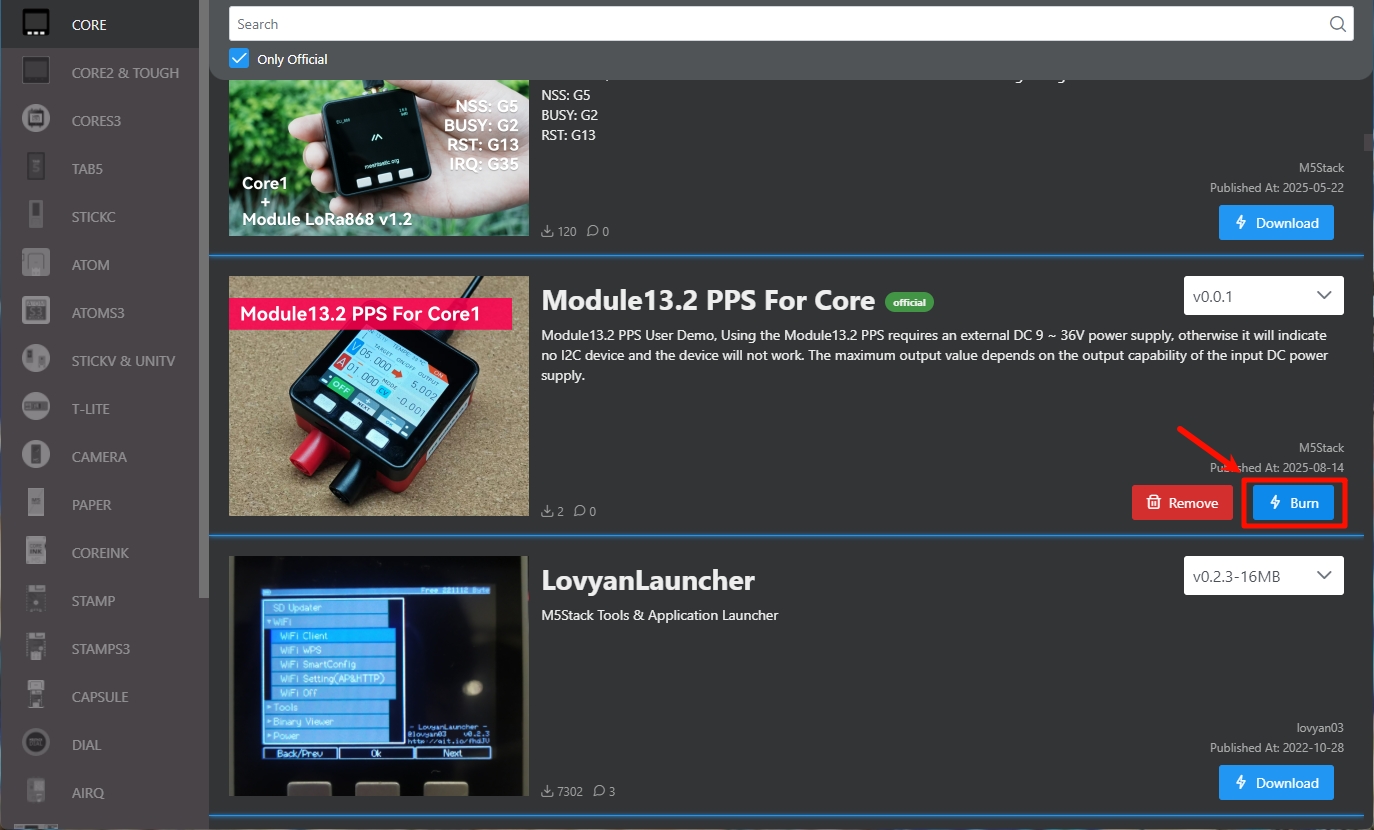Select the COREINK device icon

pyautogui.click(x=36, y=552)
